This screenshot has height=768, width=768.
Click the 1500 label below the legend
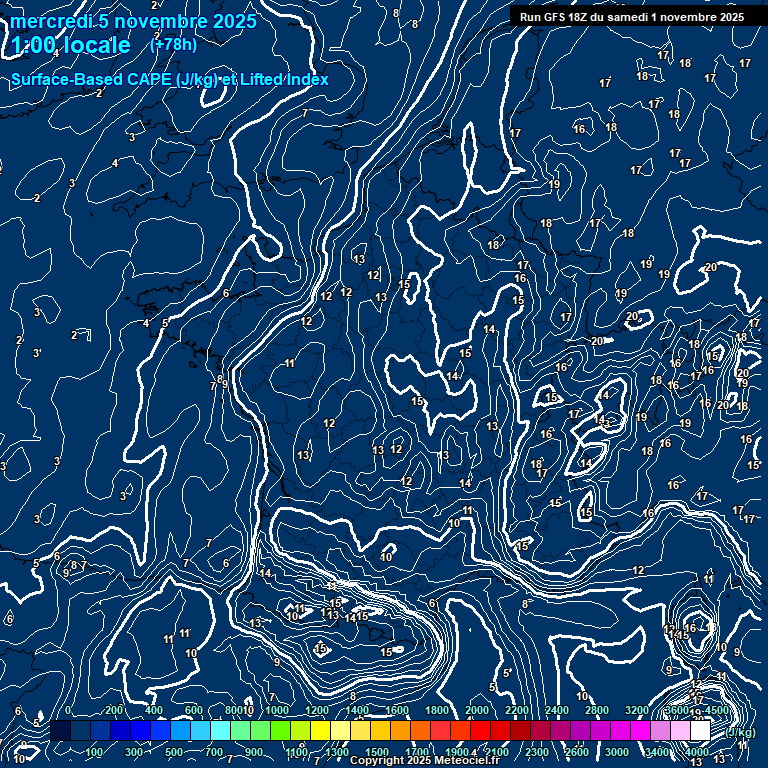tap(377, 752)
